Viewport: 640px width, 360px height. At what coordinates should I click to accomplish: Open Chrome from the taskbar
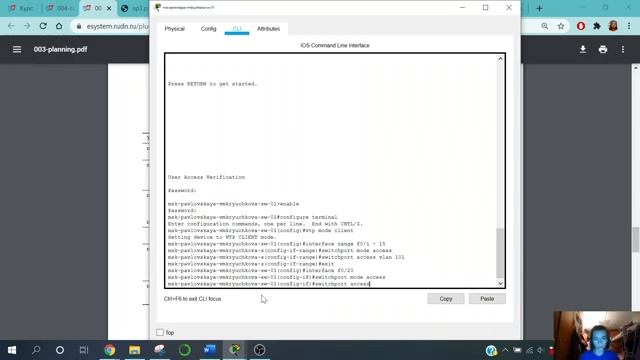109,350
